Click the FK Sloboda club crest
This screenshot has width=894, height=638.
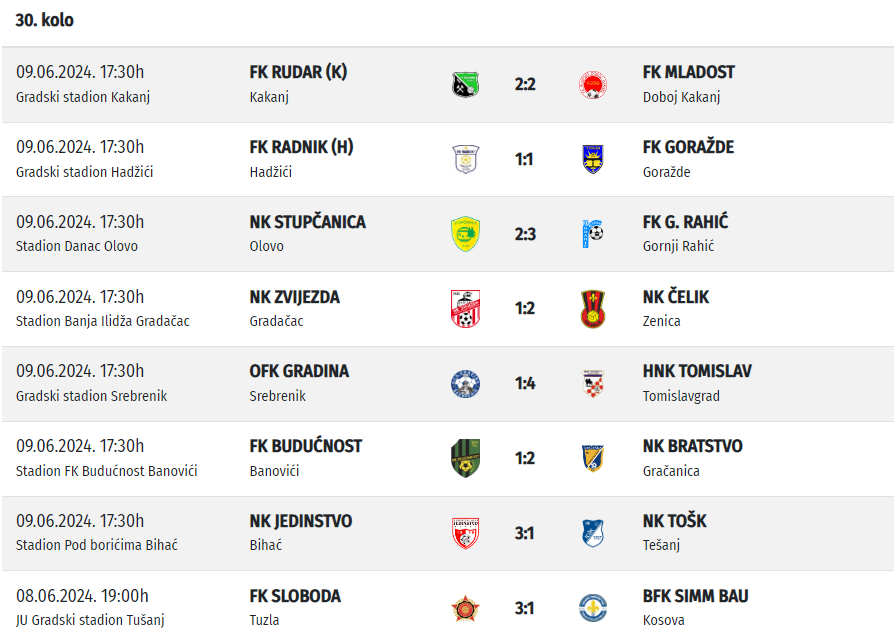pos(465,608)
